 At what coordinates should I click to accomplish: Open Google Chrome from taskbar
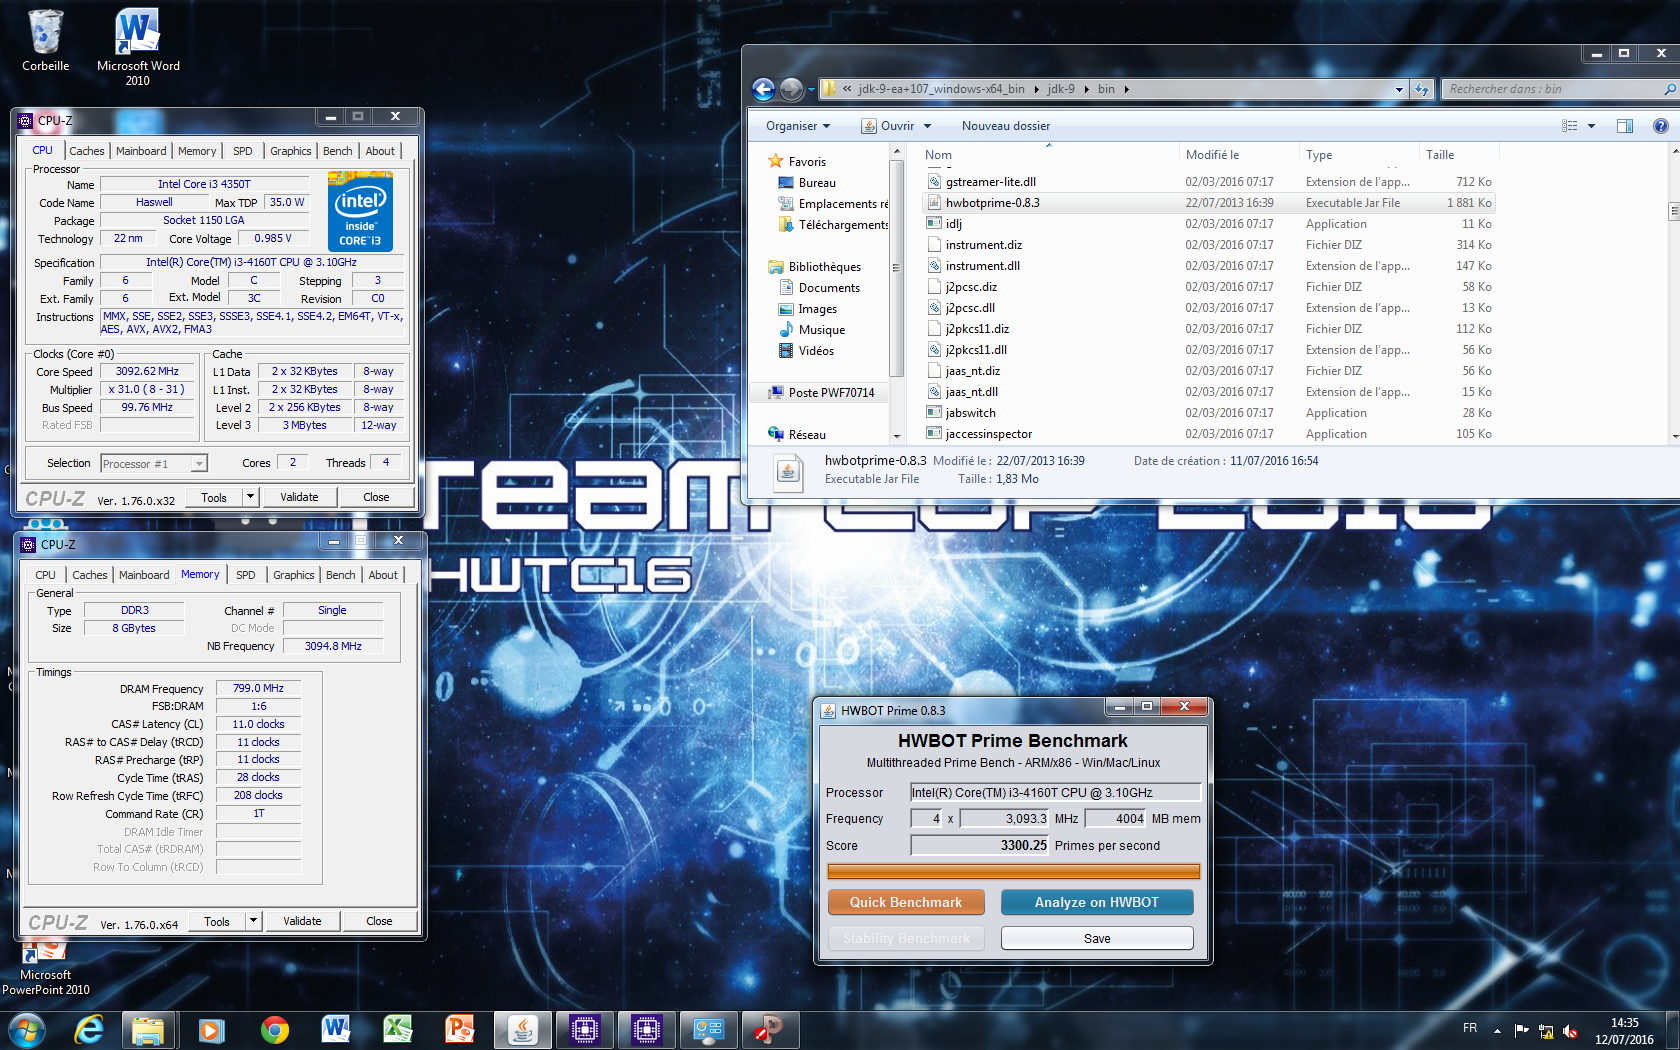[274, 1029]
